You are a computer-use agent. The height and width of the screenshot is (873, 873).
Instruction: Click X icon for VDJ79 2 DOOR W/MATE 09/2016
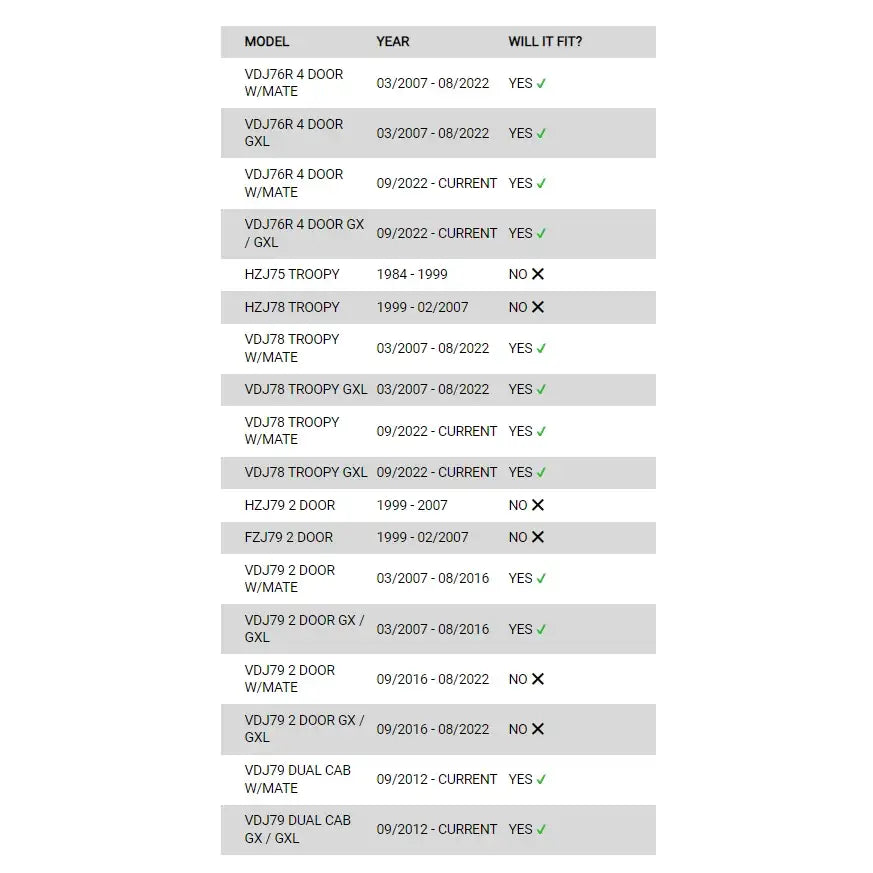538,679
